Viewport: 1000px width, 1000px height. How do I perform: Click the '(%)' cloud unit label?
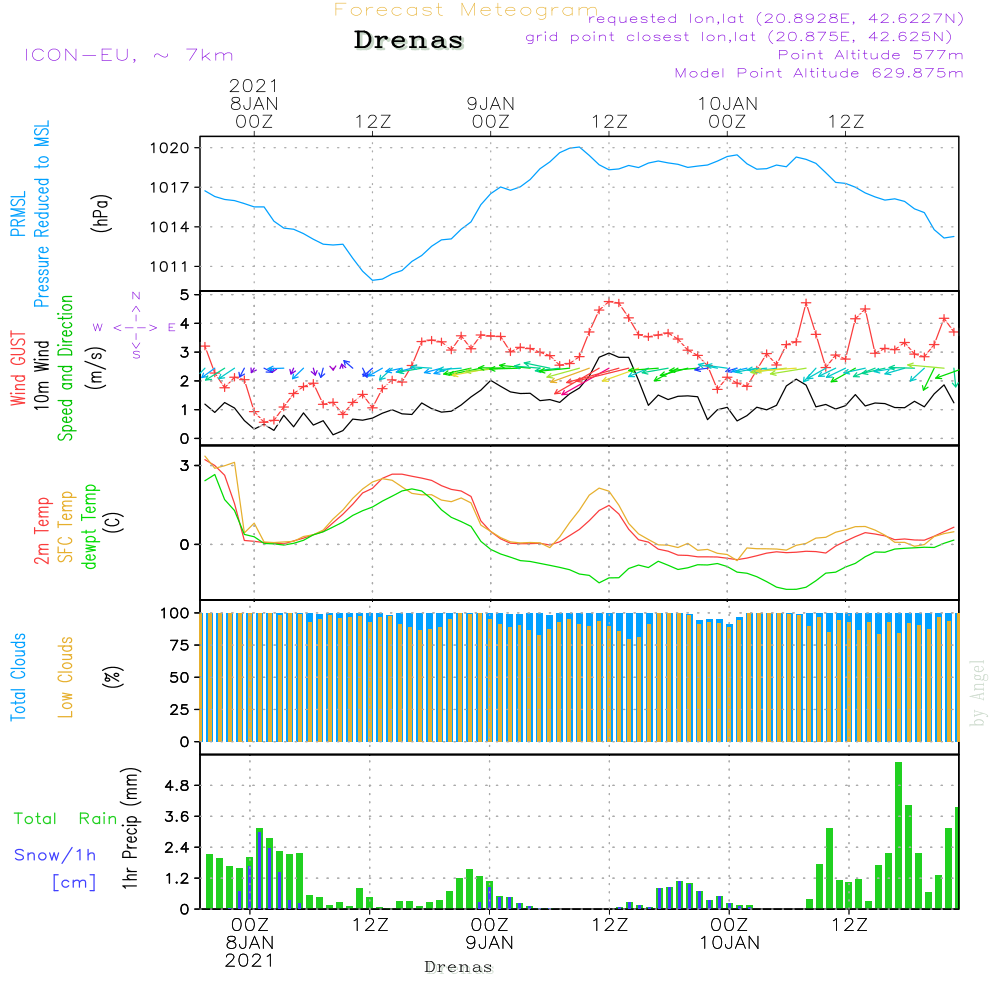pos(112,677)
